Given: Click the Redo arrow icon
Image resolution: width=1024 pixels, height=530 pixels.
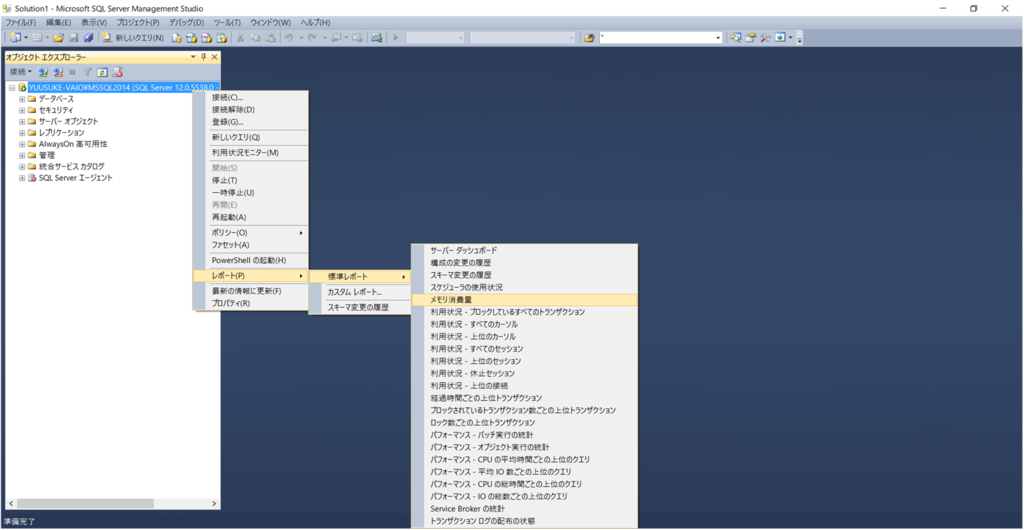Looking at the screenshot, I should (x=312, y=38).
